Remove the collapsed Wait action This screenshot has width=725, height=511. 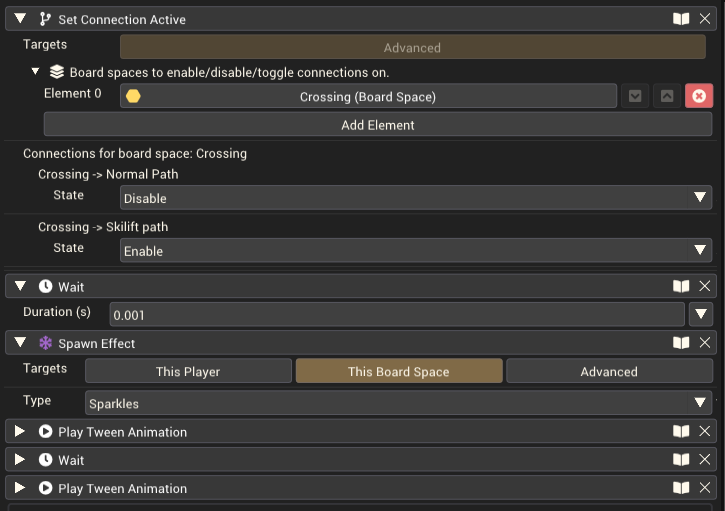pyautogui.click(x=705, y=460)
